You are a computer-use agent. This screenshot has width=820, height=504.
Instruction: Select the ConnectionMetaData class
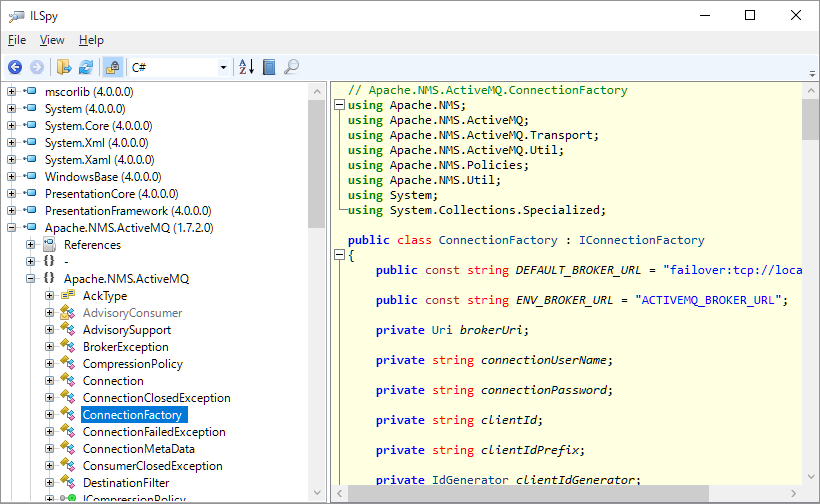(x=138, y=449)
